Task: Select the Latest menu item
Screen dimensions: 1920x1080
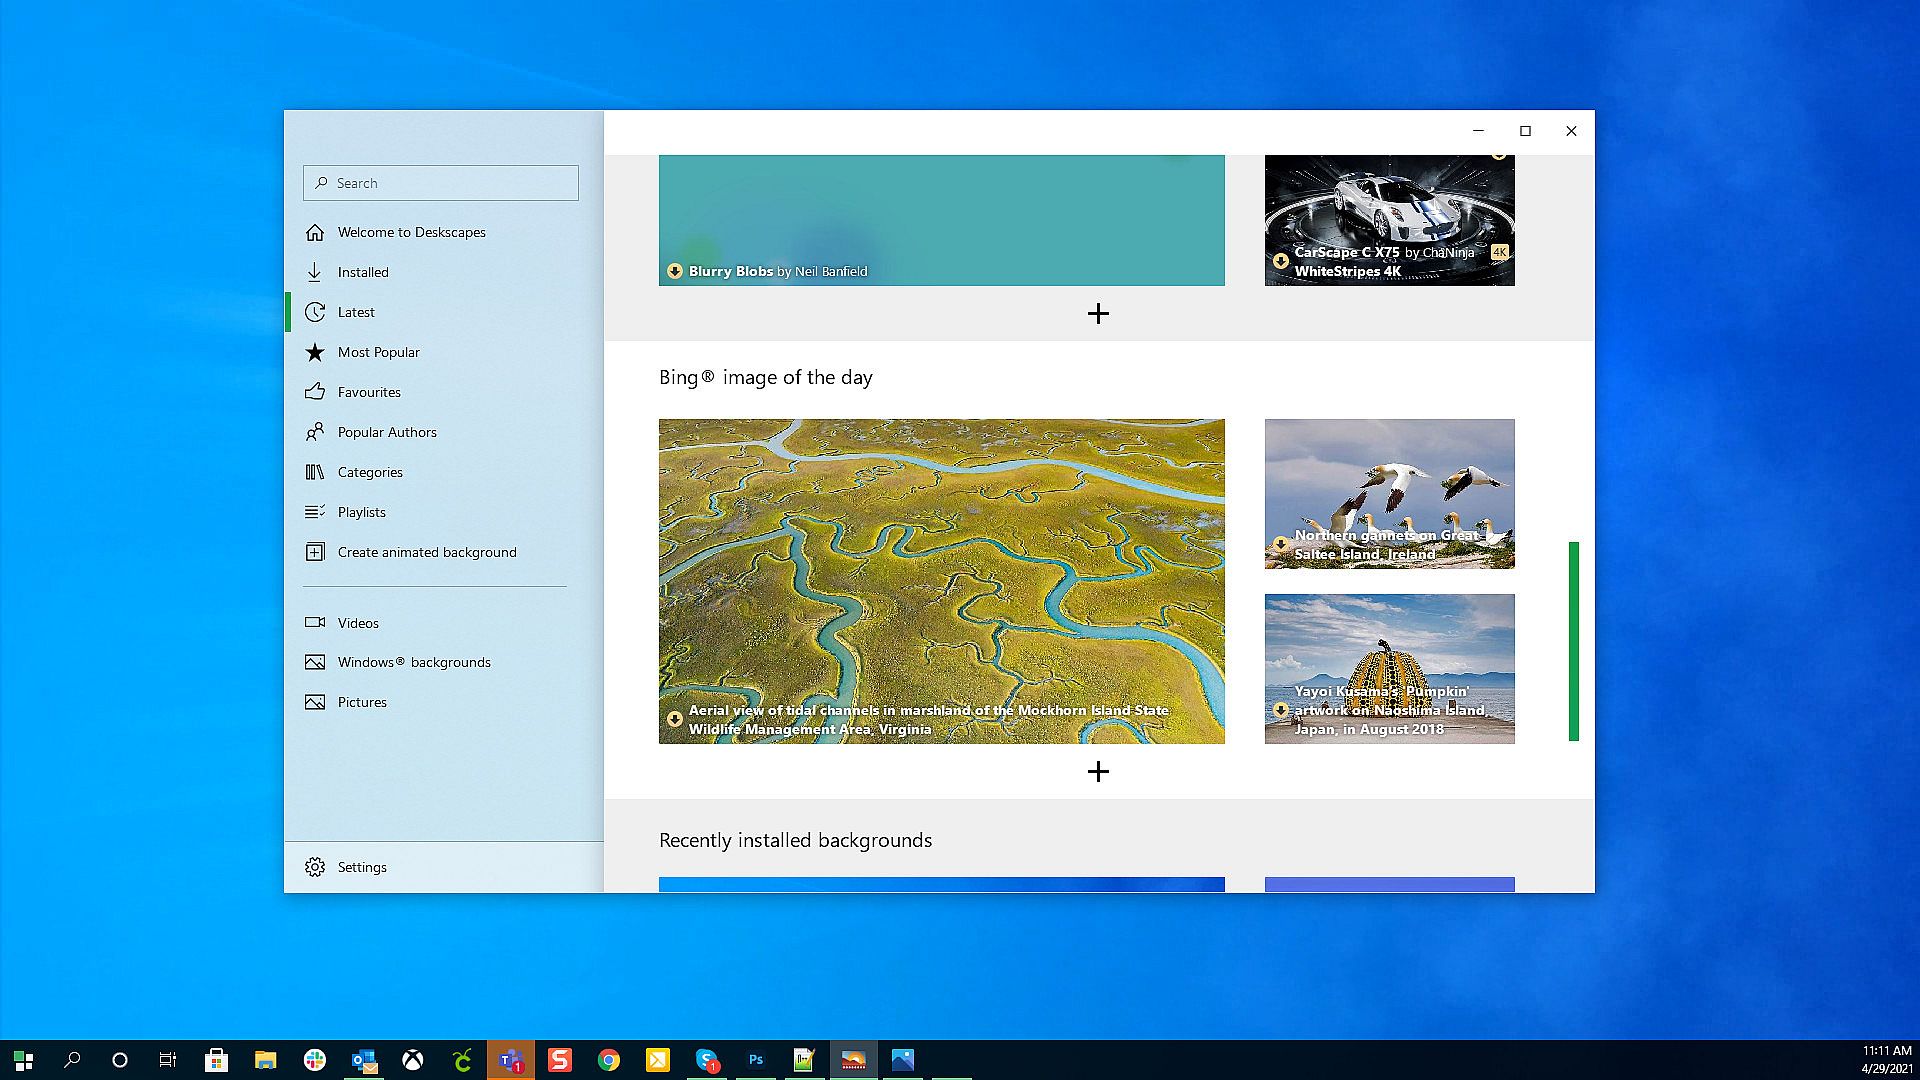Action: coord(356,312)
